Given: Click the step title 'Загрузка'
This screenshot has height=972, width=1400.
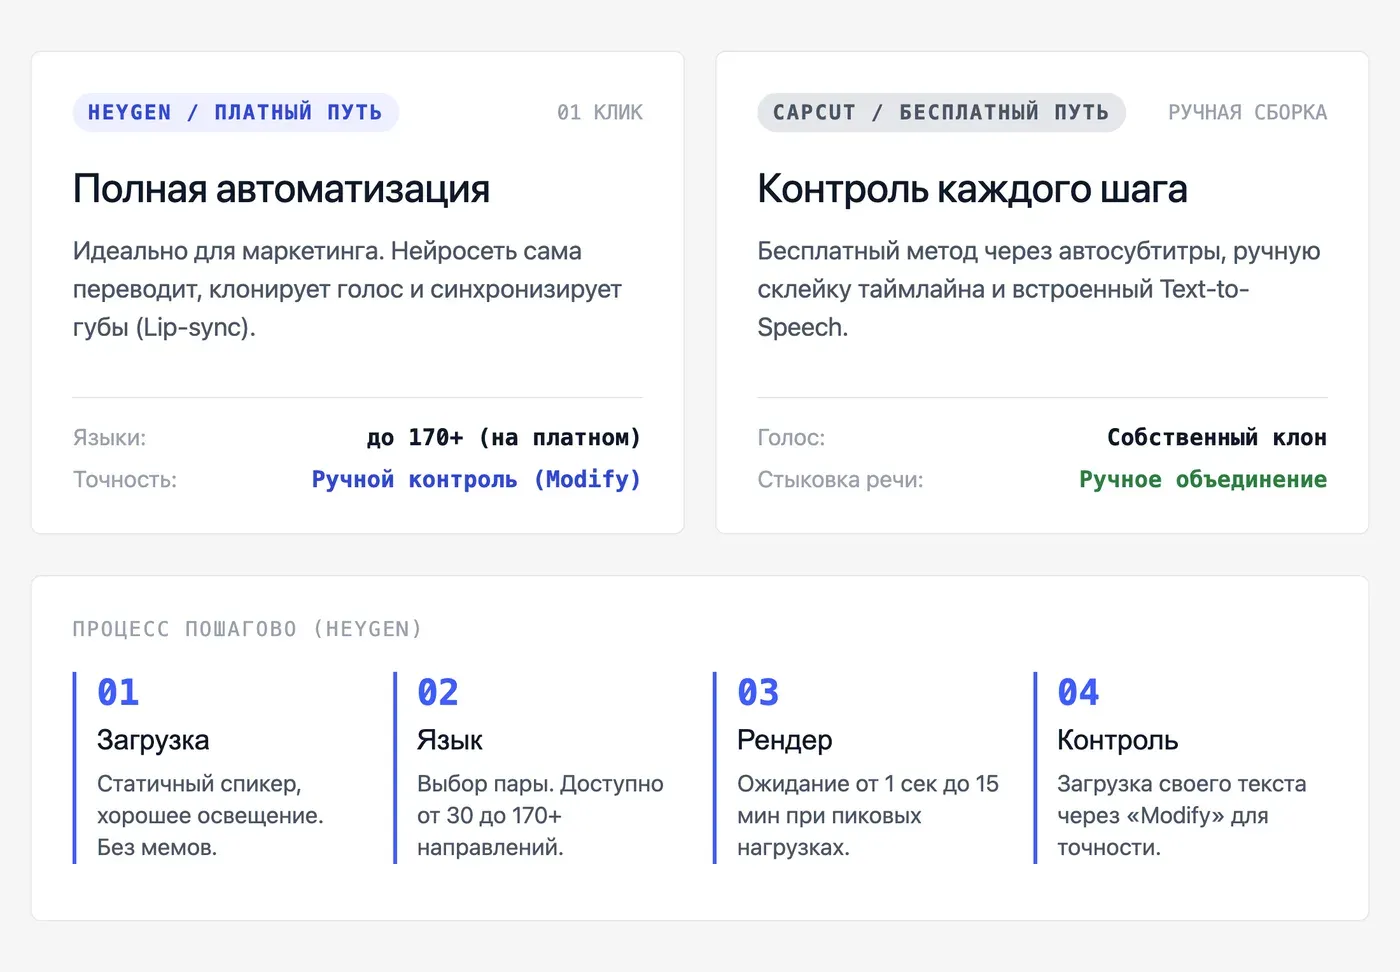Looking at the screenshot, I should [153, 740].
